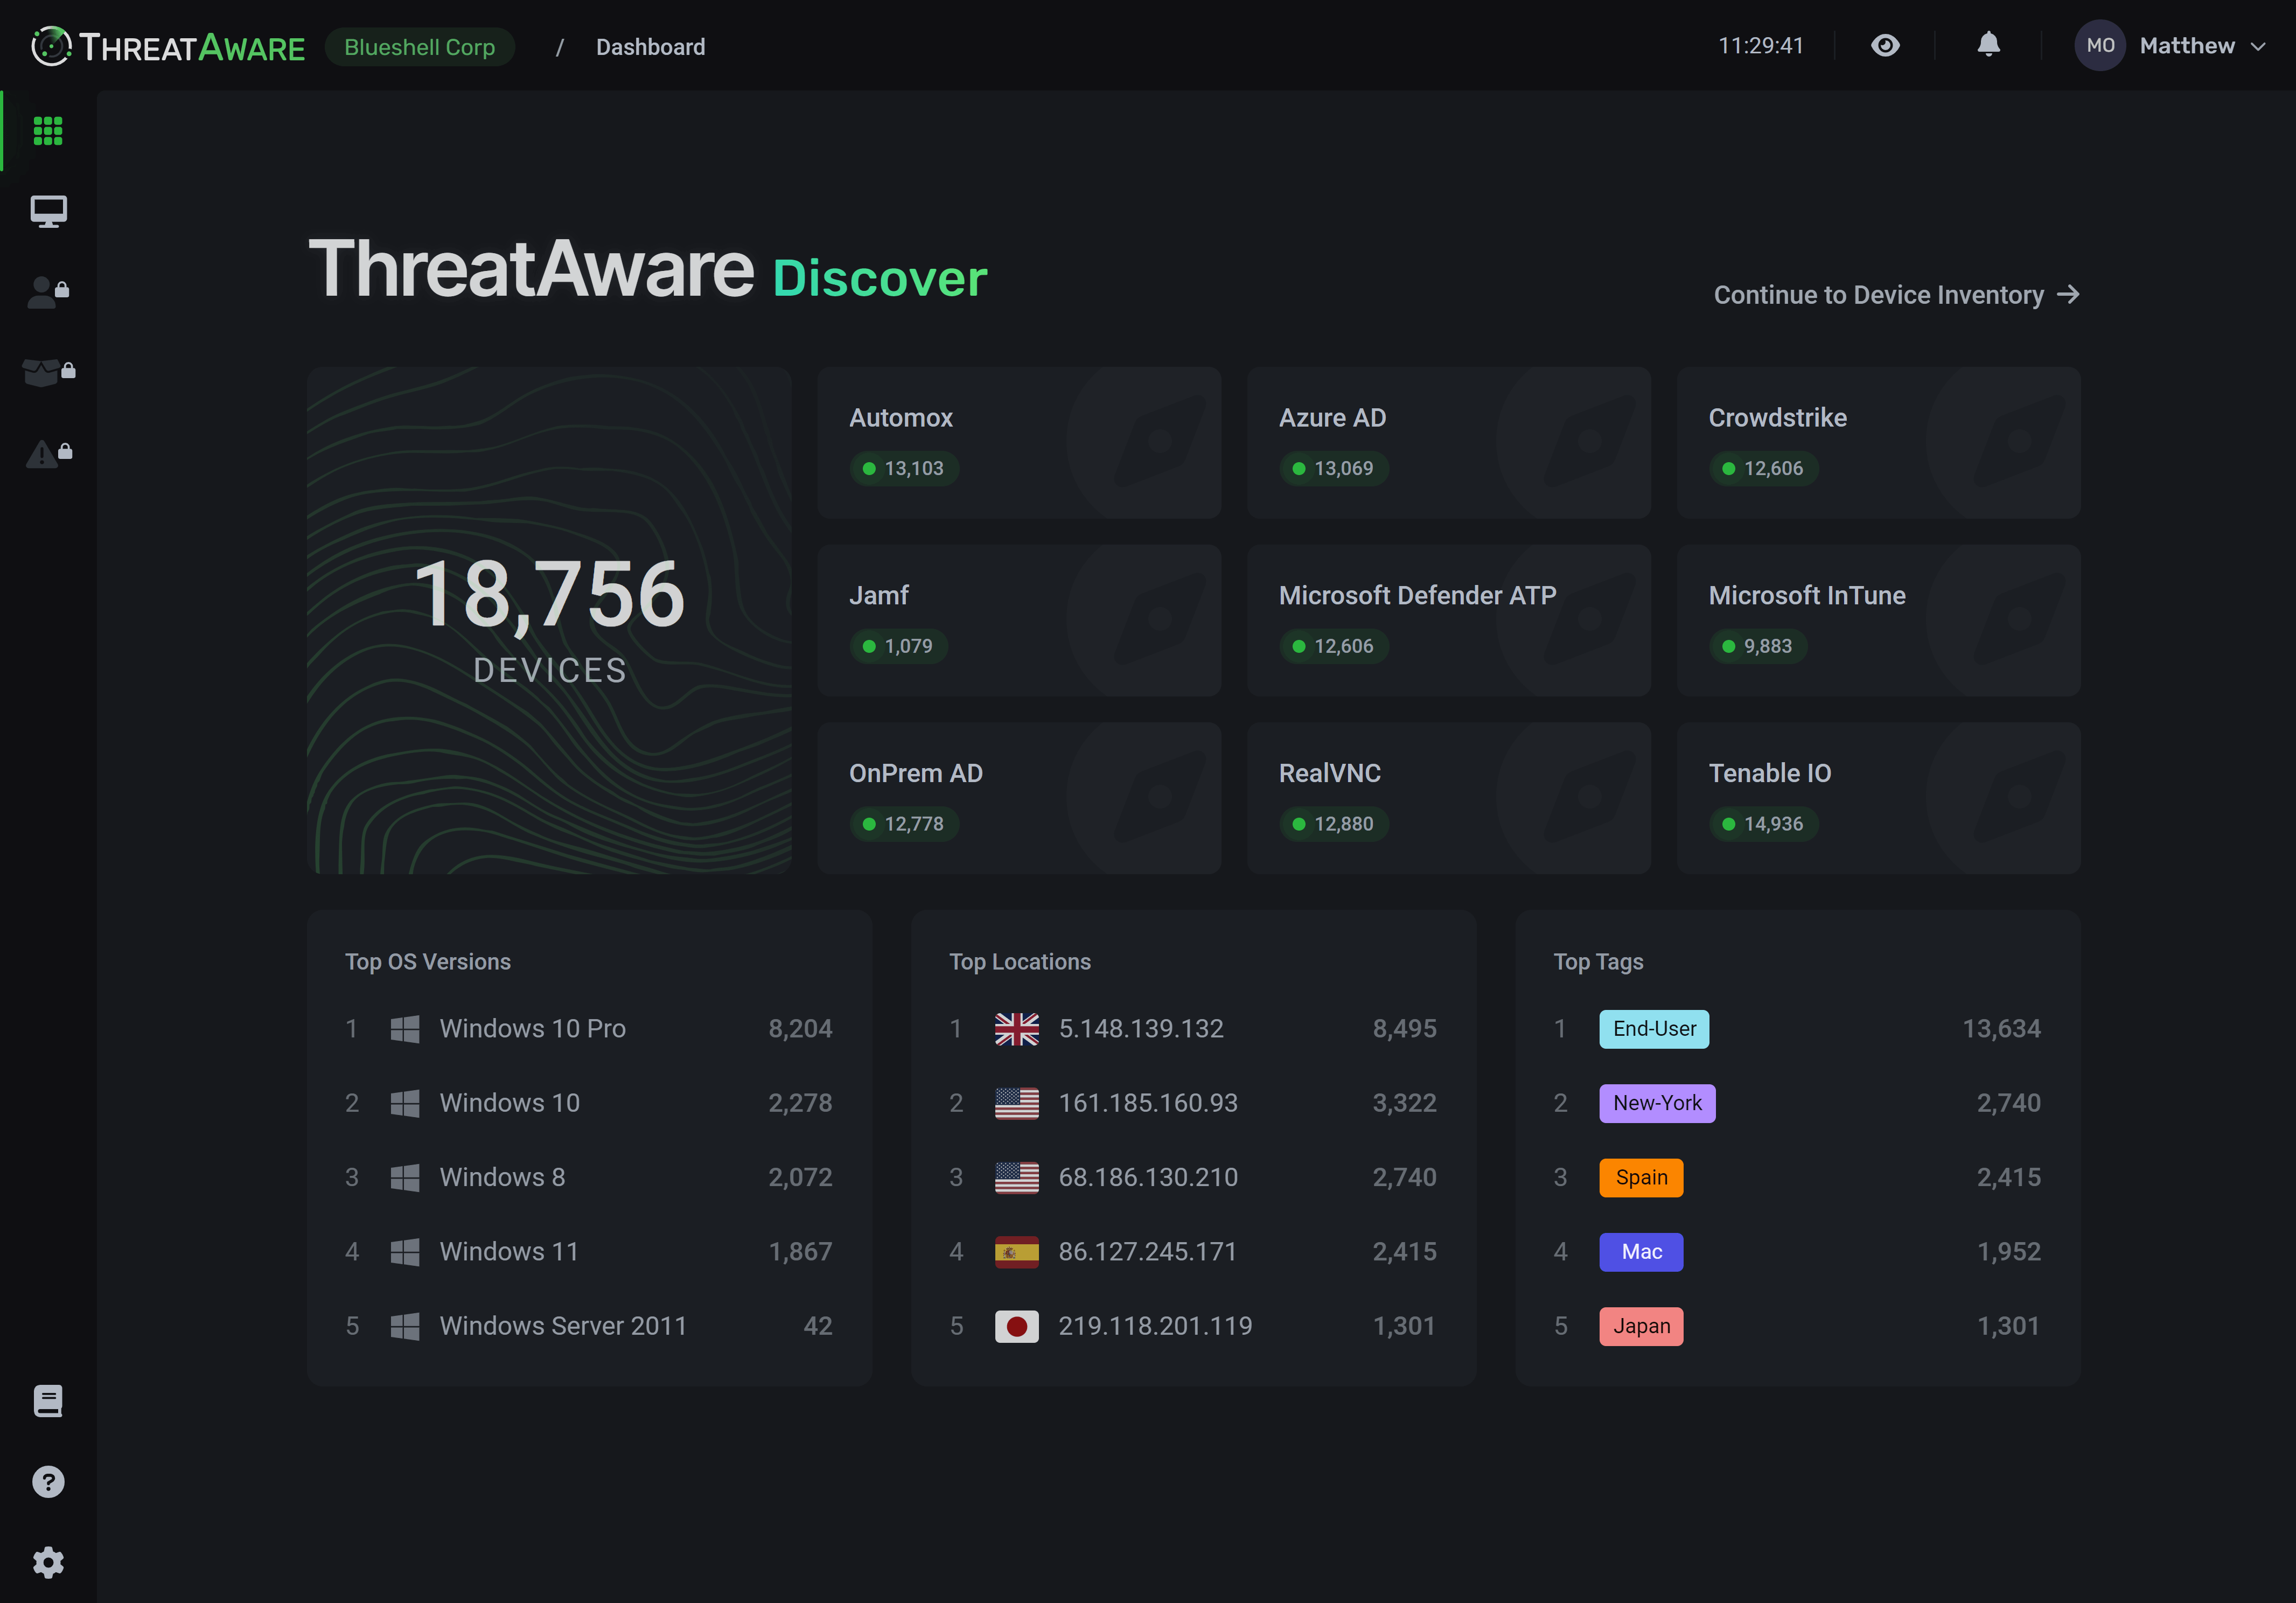Click the red Japan tag

point(1641,1326)
